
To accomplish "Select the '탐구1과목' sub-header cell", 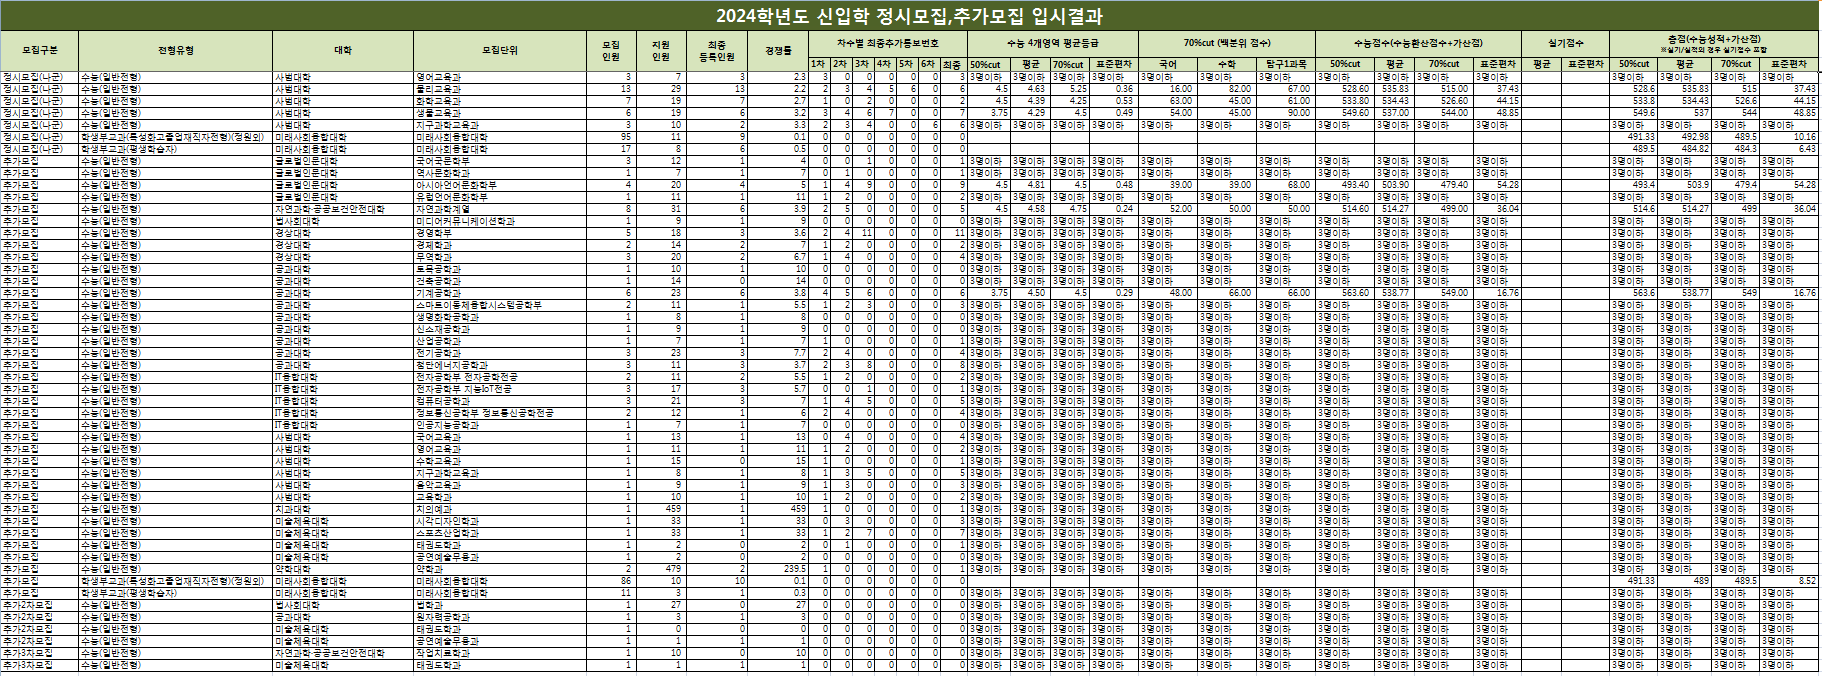I will (1285, 64).
